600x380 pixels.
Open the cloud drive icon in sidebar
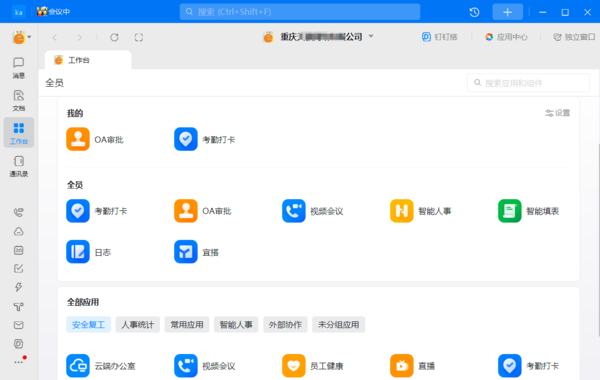point(18,231)
